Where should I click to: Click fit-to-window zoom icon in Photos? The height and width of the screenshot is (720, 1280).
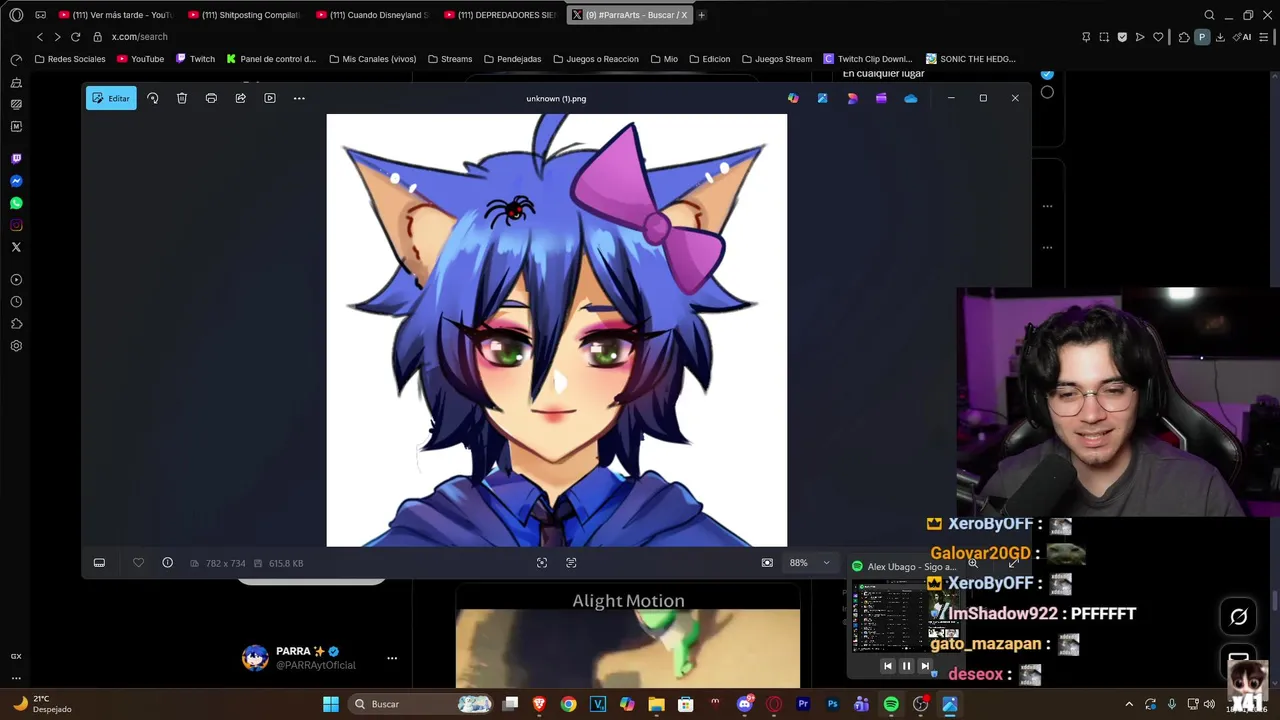[542, 563]
